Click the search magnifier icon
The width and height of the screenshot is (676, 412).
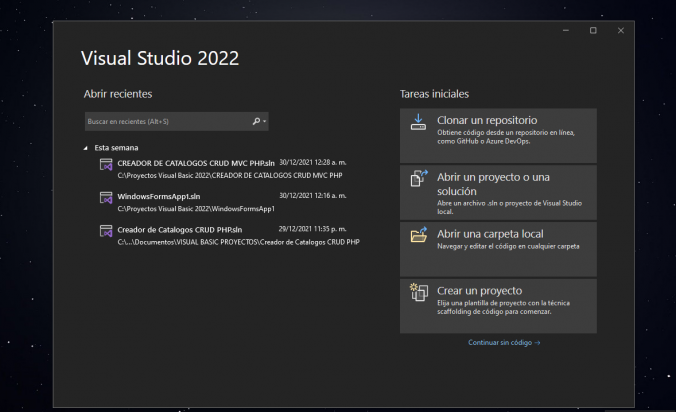[x=256, y=121]
